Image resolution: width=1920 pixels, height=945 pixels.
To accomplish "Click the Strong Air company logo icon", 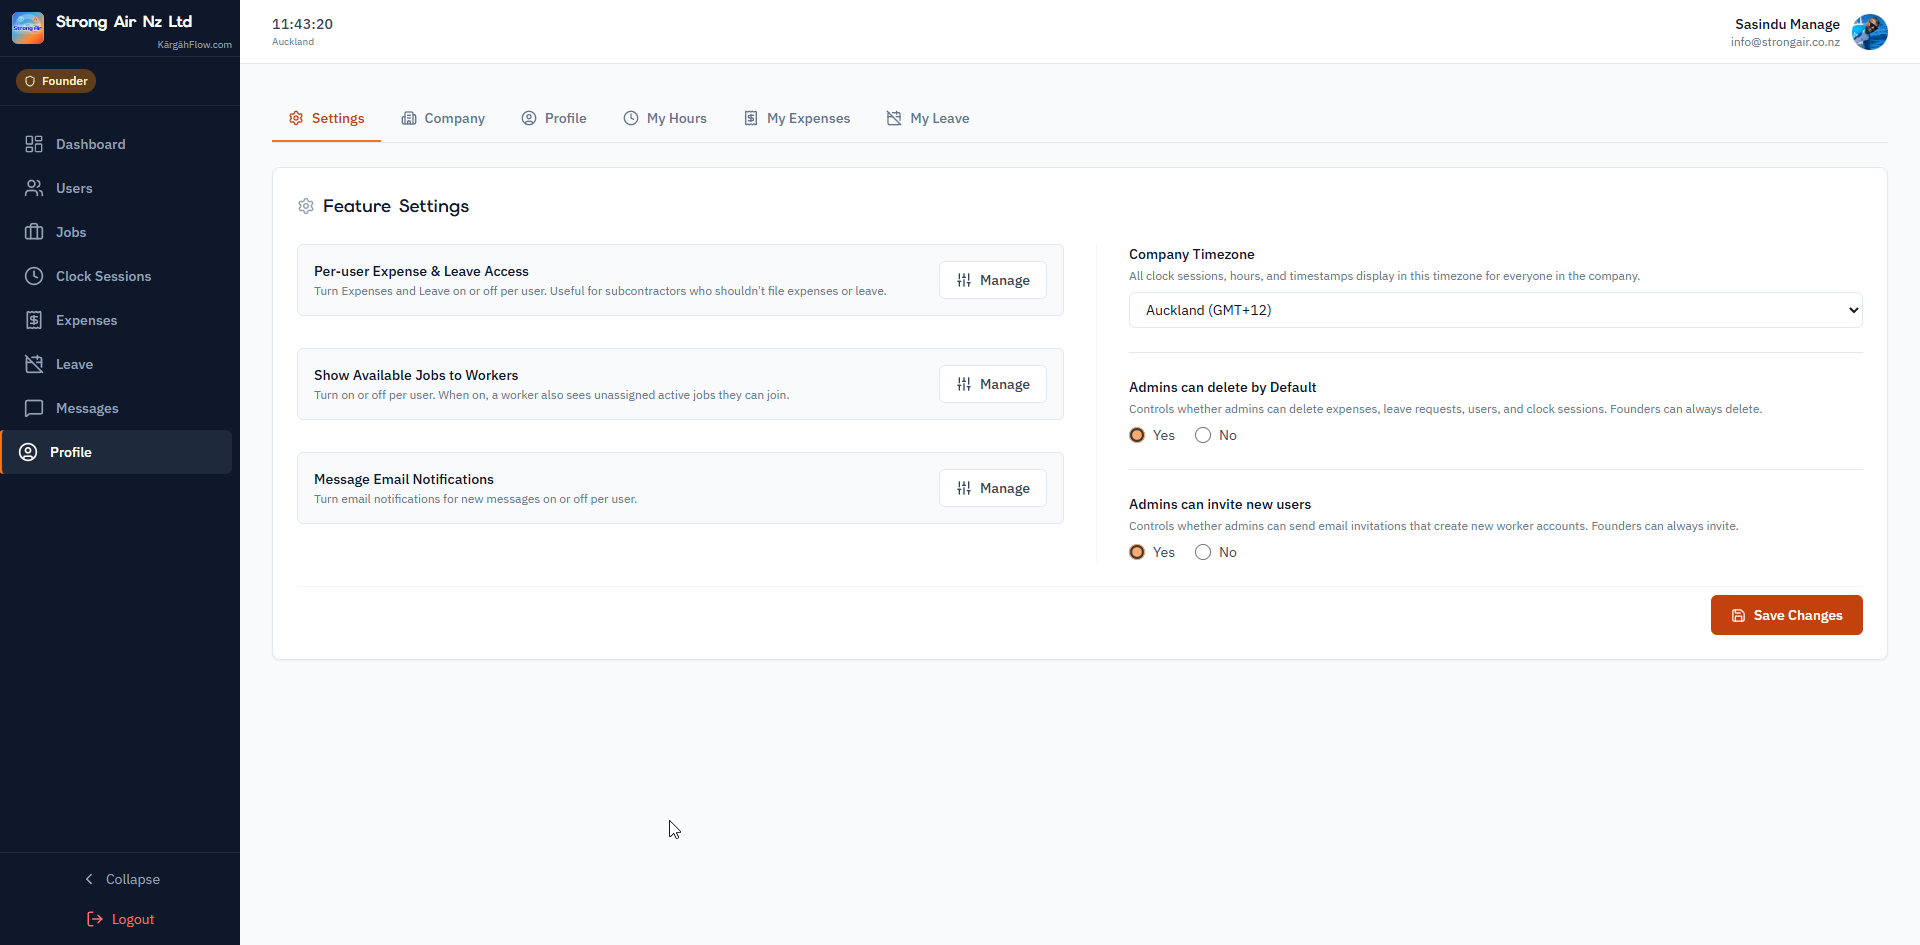I will (x=28, y=28).
